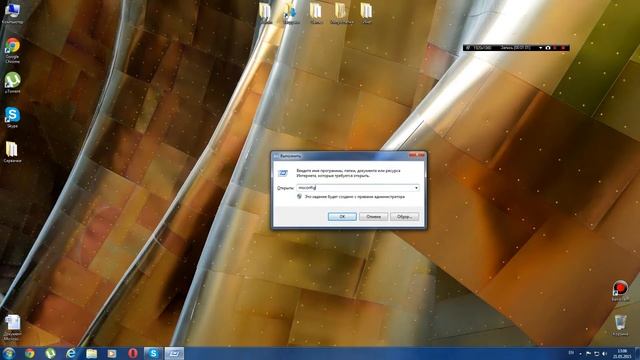
Task: Open the Google Chrome desktop shortcut
Action: [x=12, y=51]
